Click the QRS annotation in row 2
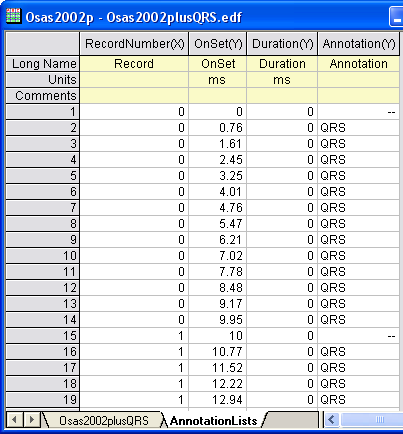Screen dimensions: 403x434 (358, 128)
